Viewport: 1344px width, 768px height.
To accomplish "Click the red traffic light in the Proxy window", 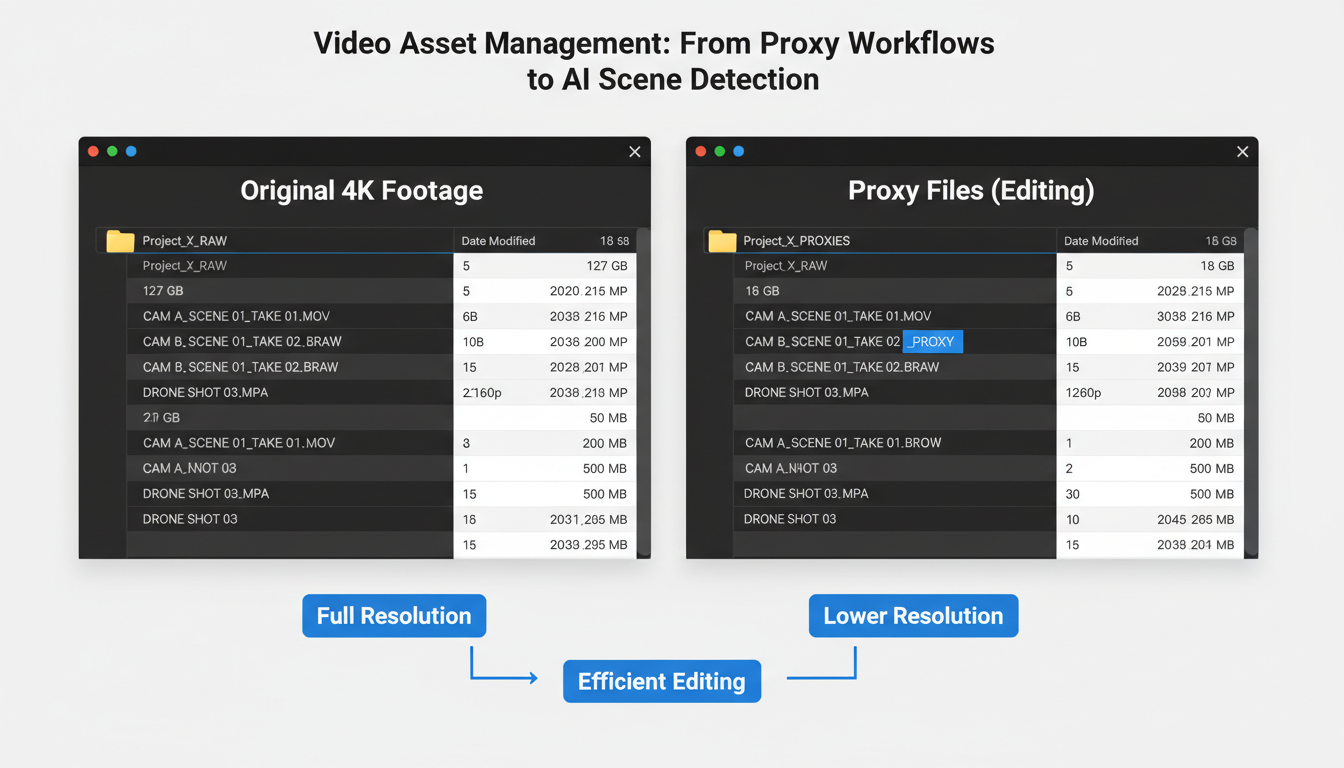I will point(700,151).
